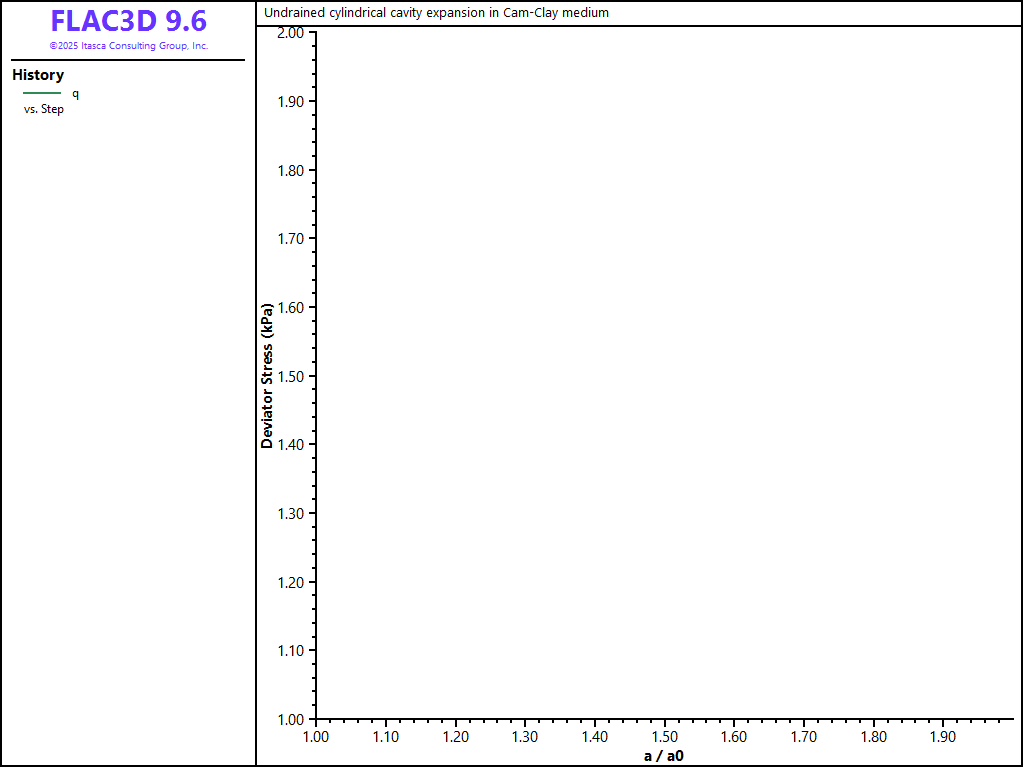The width and height of the screenshot is (1024, 768).
Task: Select the q history legend label
Action: pos(75,93)
